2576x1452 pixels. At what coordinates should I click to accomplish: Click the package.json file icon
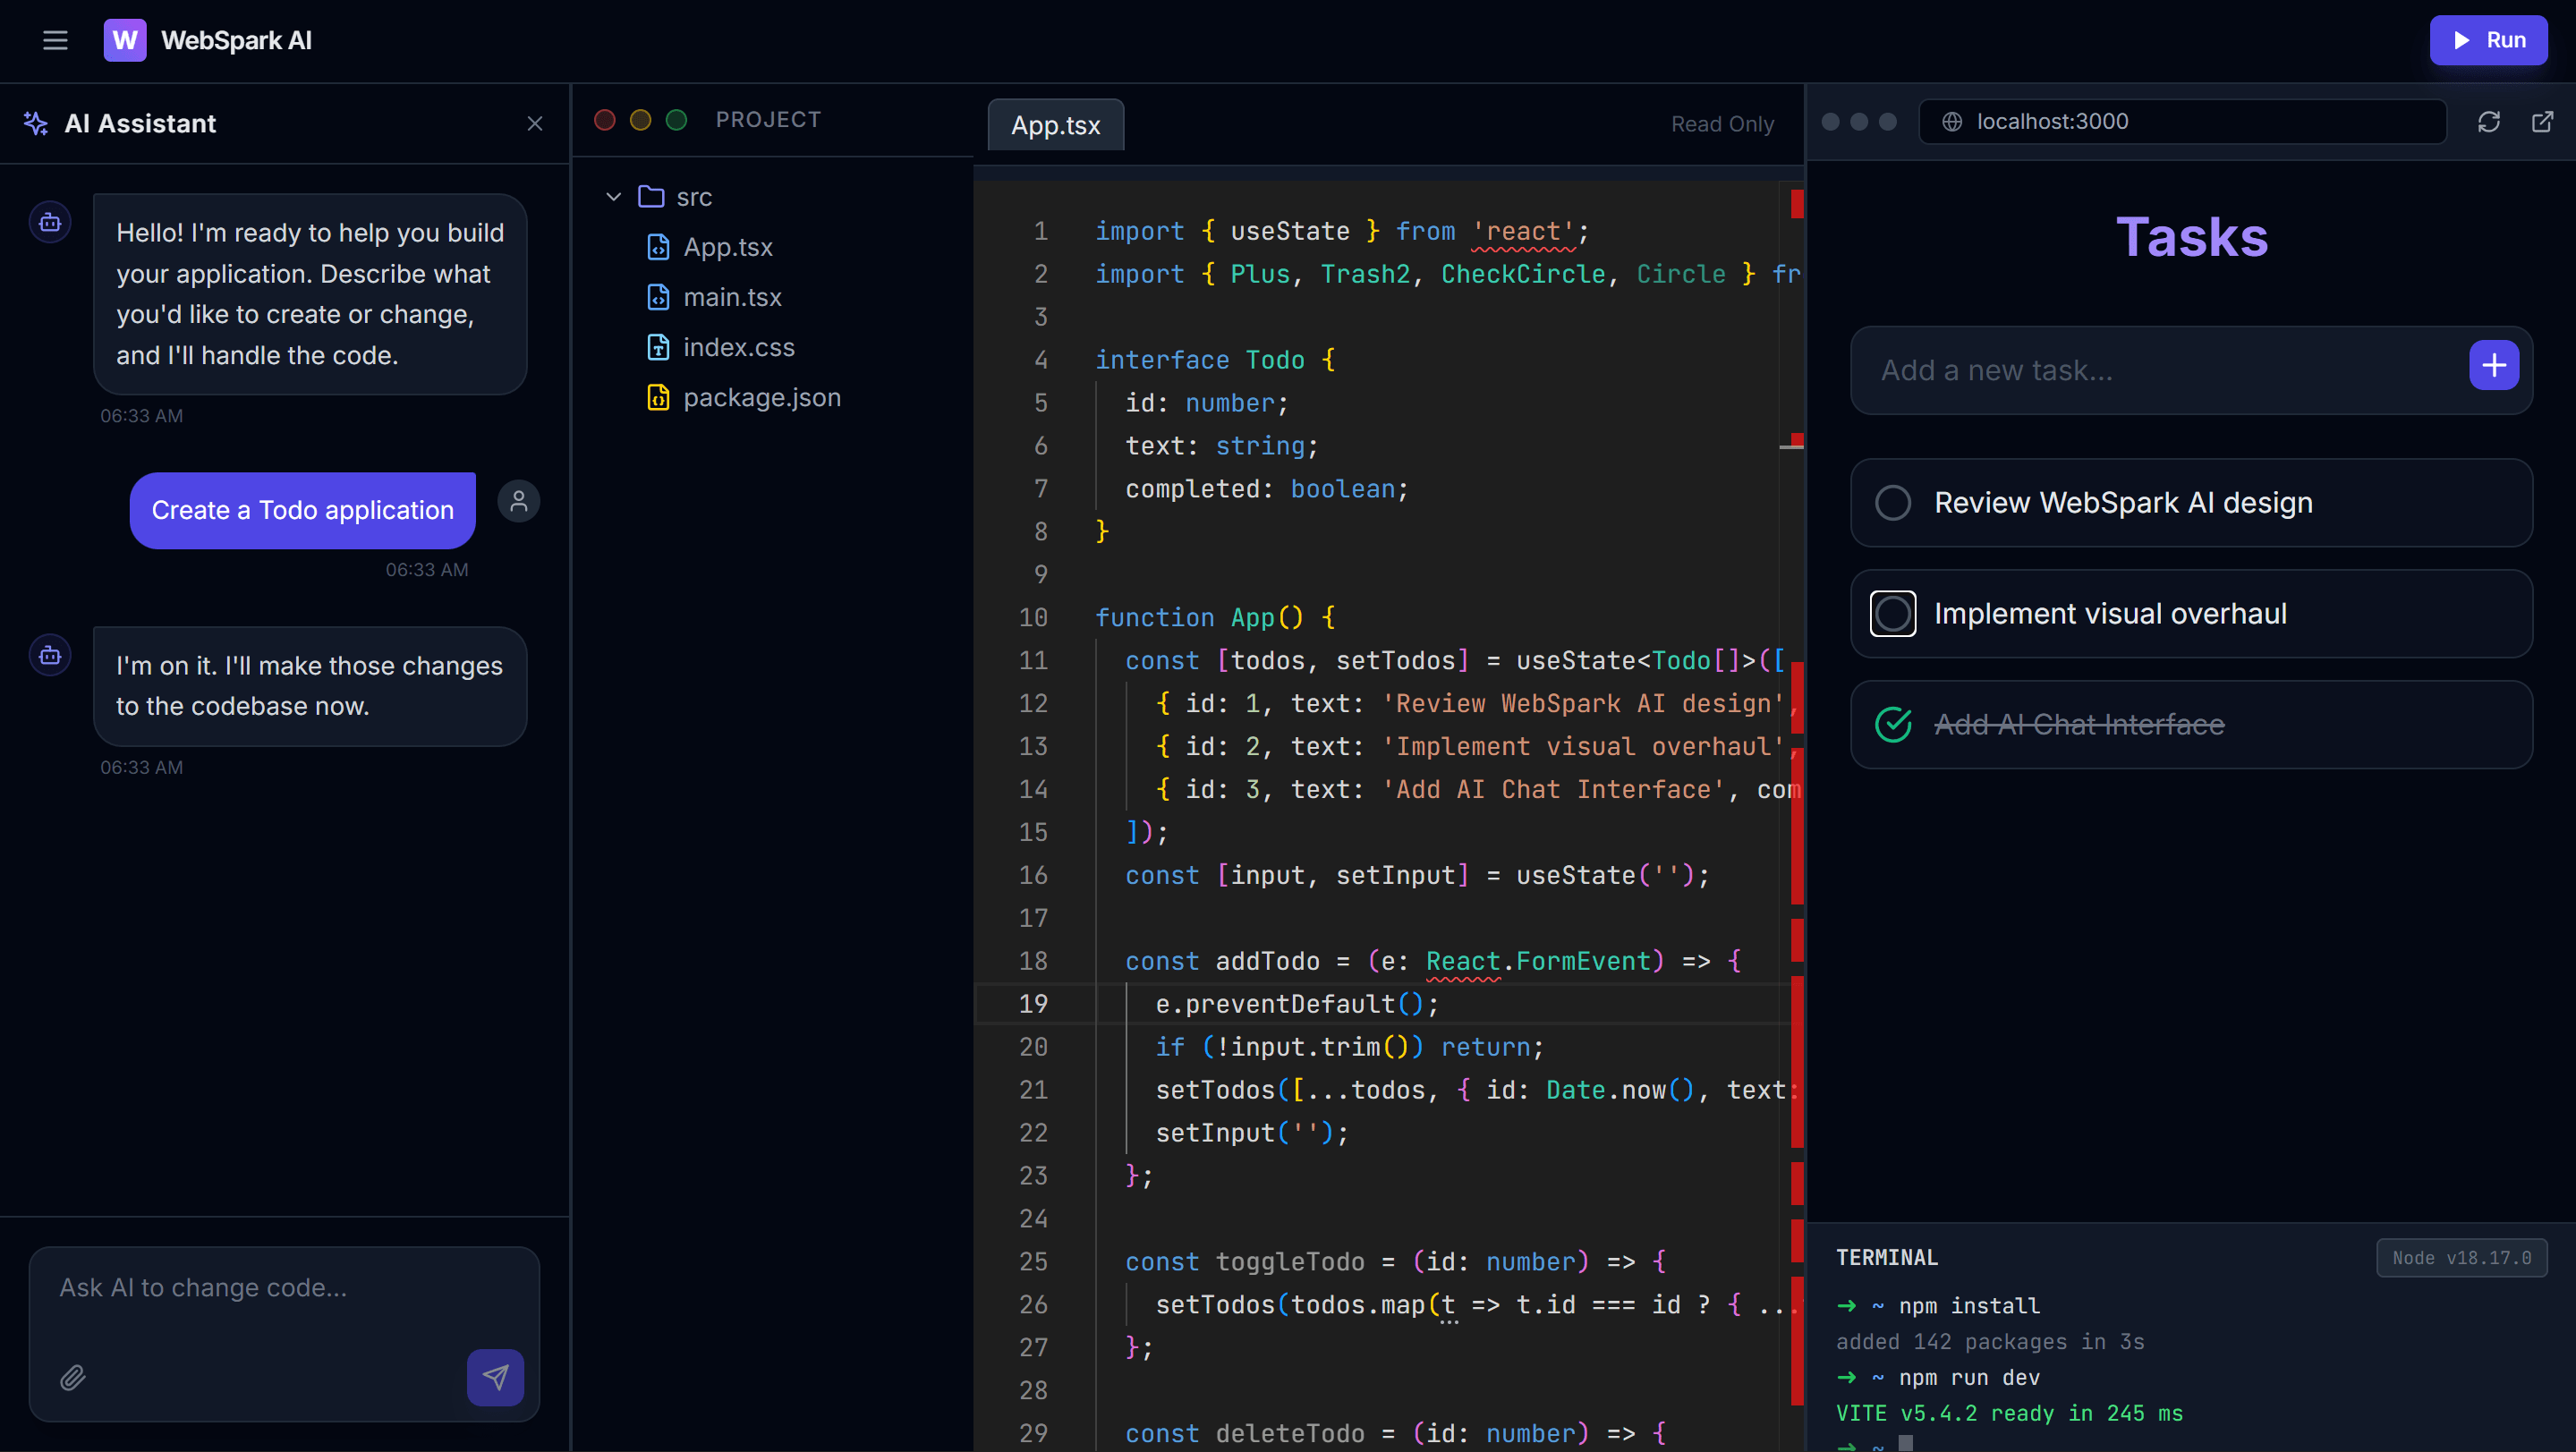[x=658, y=397]
